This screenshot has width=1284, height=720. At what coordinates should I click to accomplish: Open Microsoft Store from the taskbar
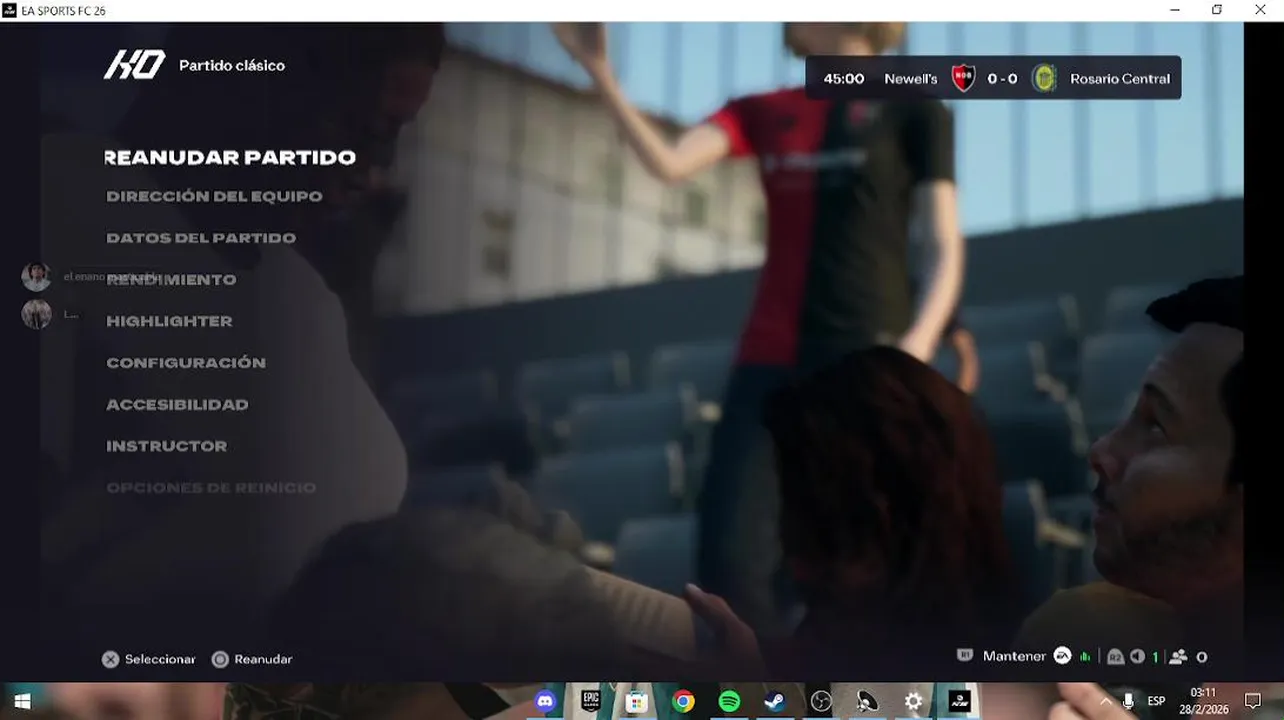[637, 702]
